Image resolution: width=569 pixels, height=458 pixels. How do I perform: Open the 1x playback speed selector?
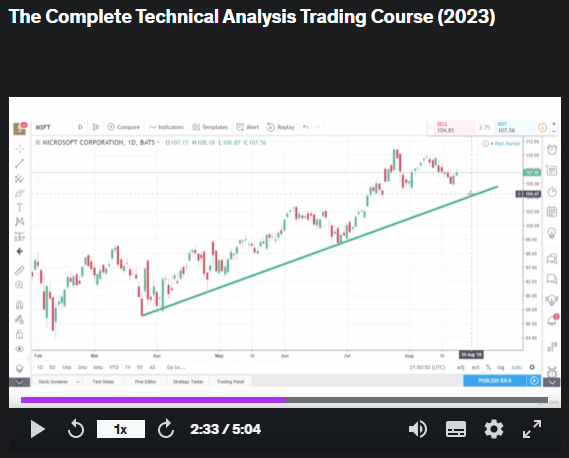[x=120, y=429]
